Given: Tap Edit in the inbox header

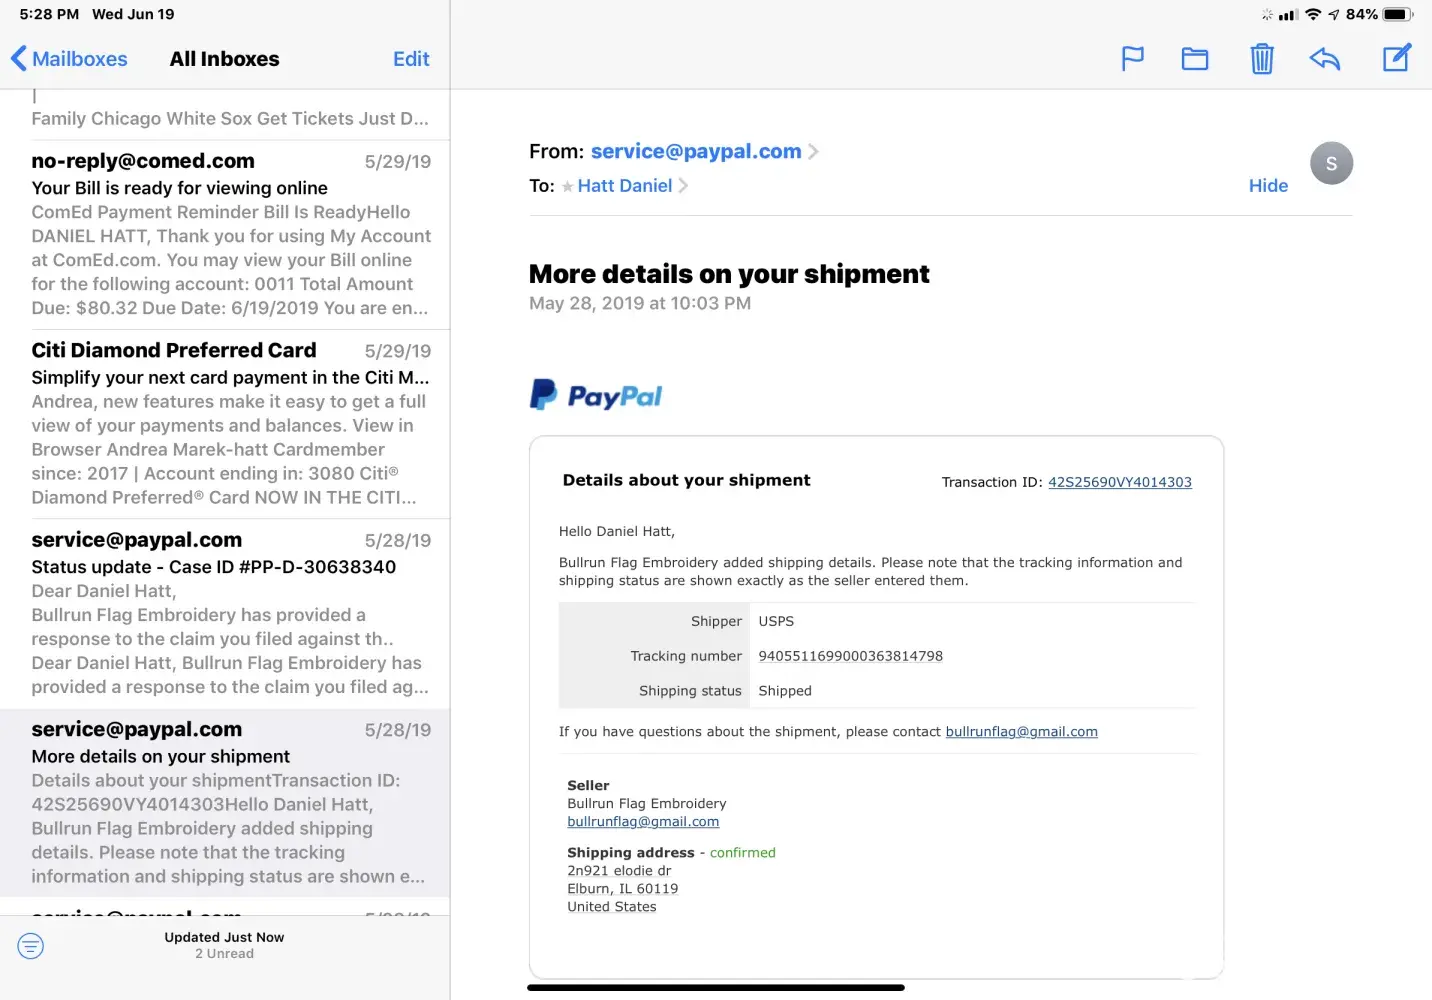Looking at the screenshot, I should [411, 59].
